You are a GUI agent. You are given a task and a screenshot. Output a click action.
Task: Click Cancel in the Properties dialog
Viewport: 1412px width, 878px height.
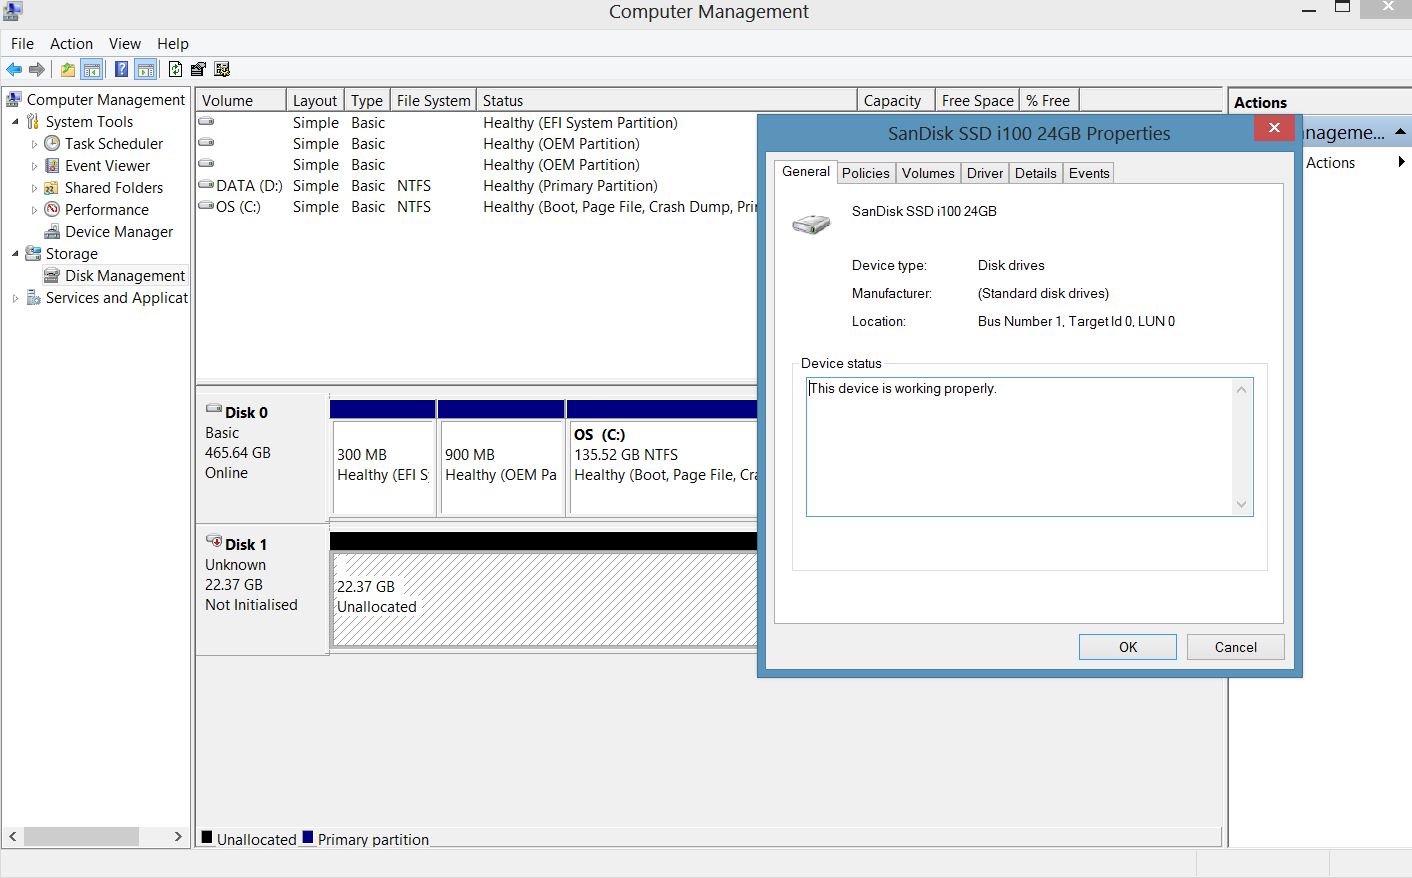click(1236, 647)
